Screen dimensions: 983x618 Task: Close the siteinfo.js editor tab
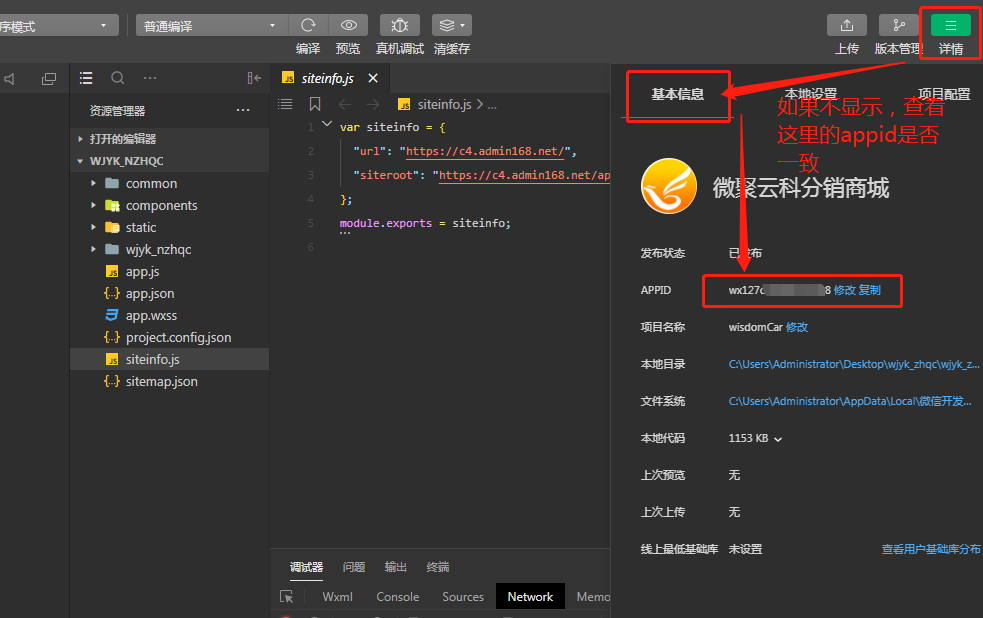click(x=373, y=78)
